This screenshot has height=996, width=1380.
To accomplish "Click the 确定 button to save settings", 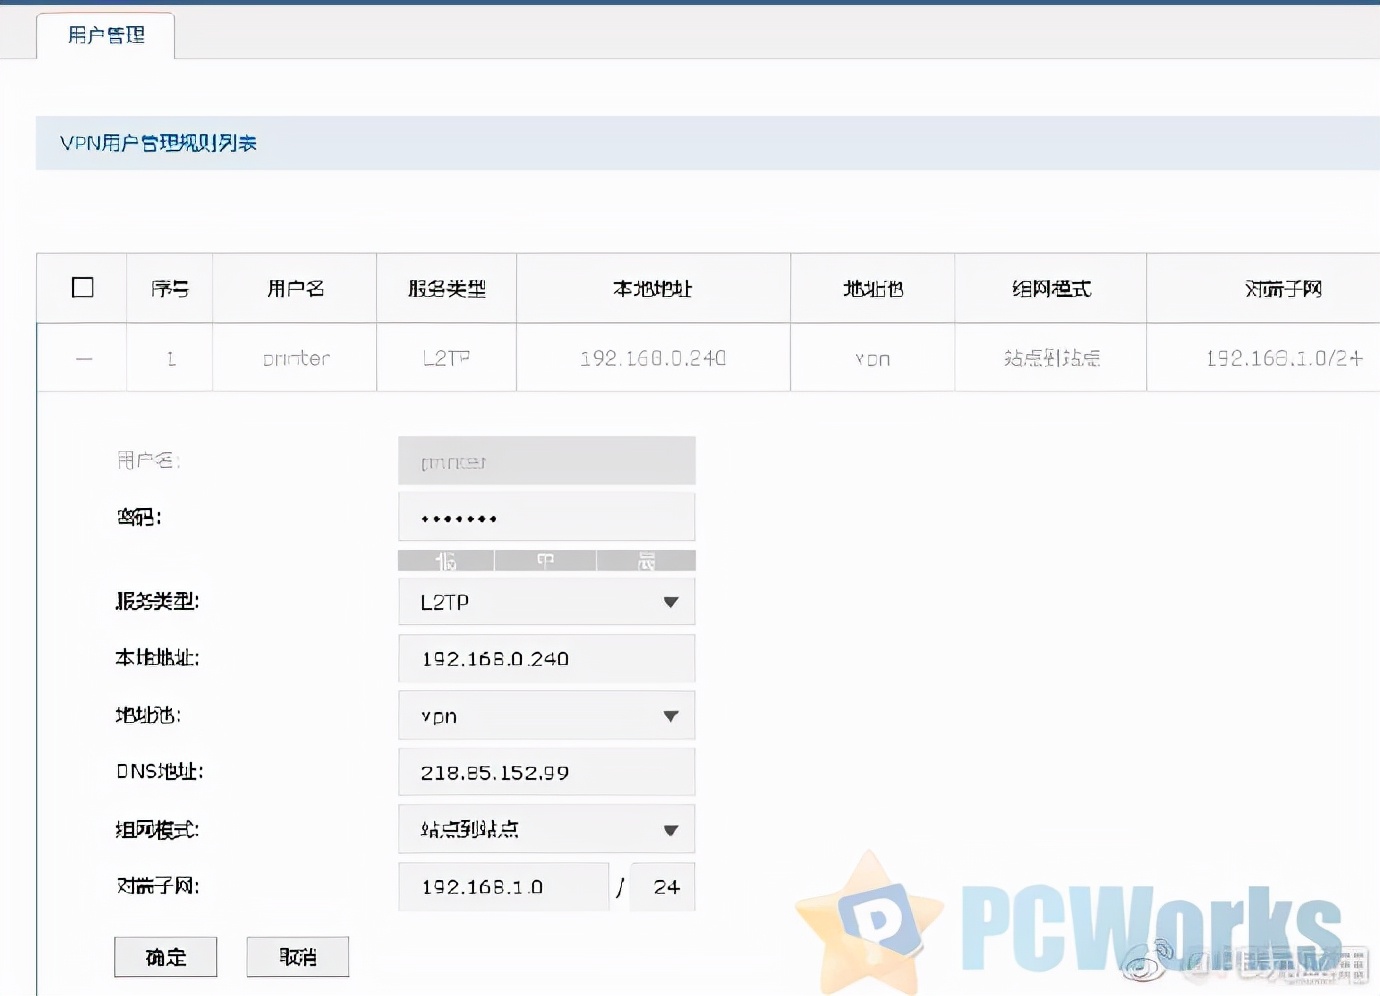I will coord(165,956).
